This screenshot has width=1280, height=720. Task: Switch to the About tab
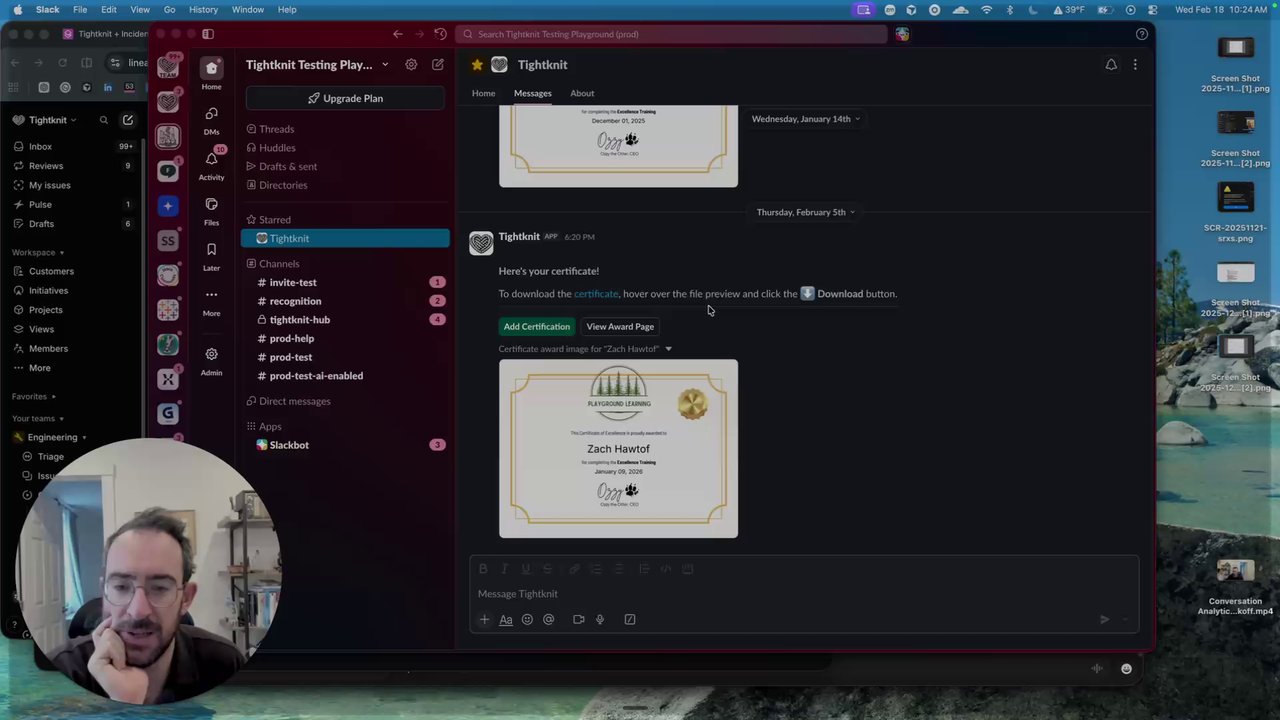(x=582, y=93)
